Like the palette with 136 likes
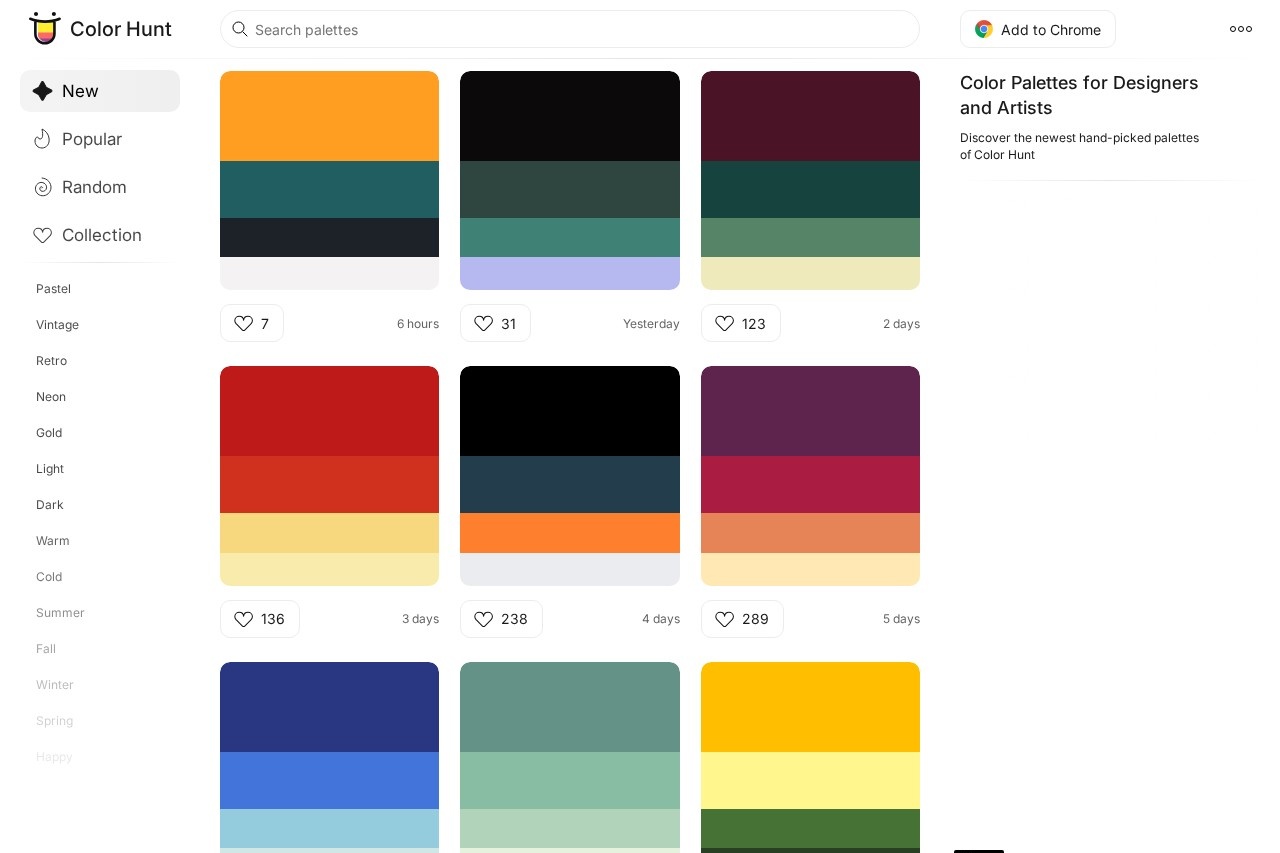The width and height of the screenshot is (1280, 853). [260, 619]
